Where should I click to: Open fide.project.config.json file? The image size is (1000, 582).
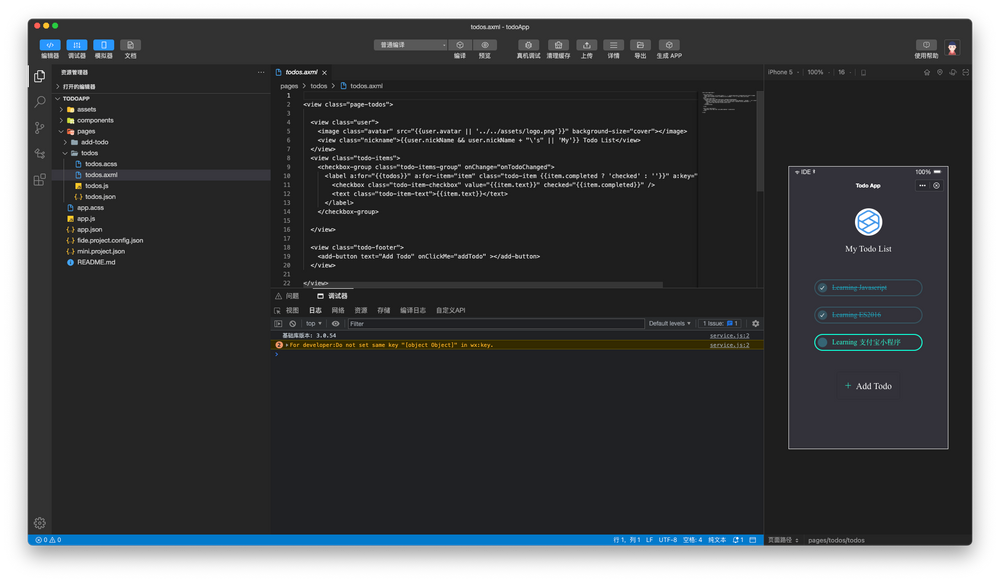(x=161, y=240)
